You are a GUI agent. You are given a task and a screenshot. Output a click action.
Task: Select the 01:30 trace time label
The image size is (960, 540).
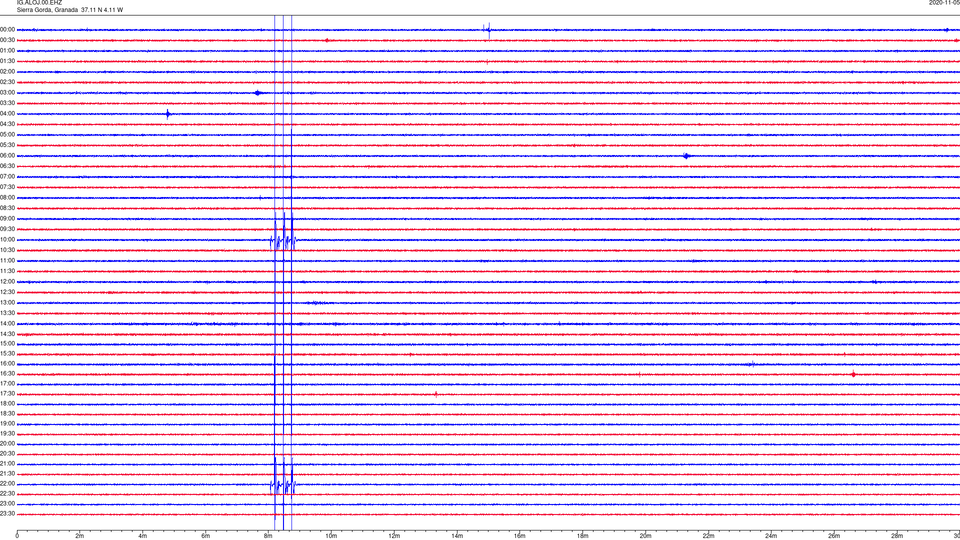(x=7, y=61)
